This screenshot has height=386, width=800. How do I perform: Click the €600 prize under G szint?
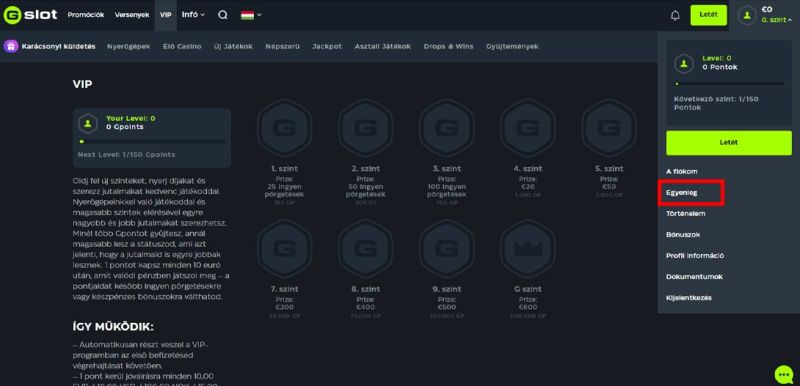[528, 307]
